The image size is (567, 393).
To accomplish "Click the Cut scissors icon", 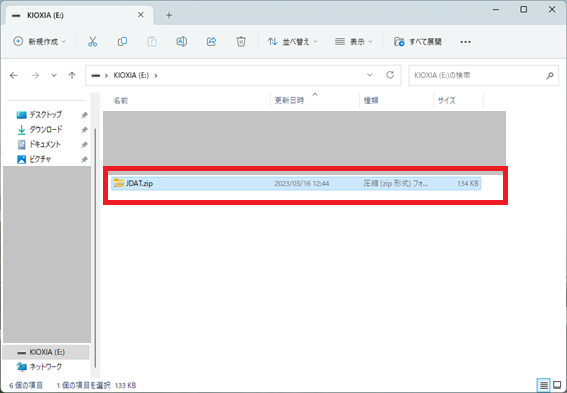I will click(93, 42).
